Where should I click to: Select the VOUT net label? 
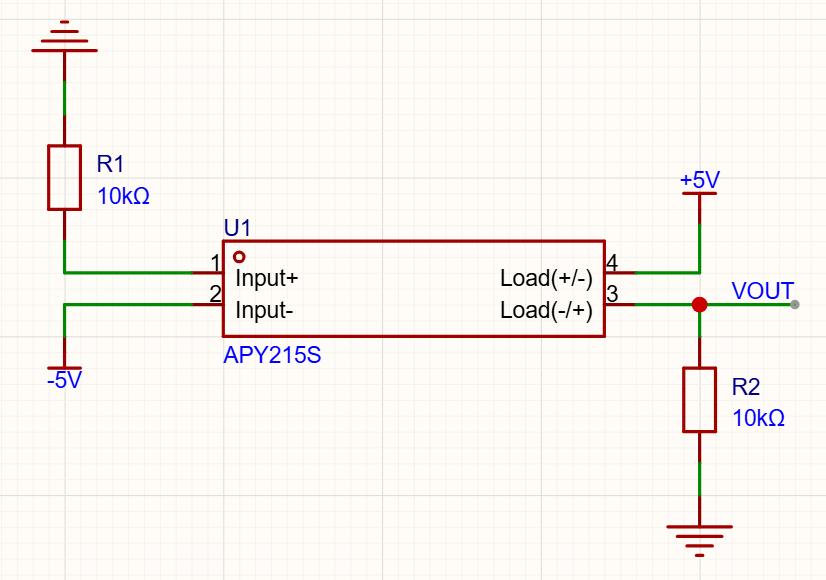762,291
